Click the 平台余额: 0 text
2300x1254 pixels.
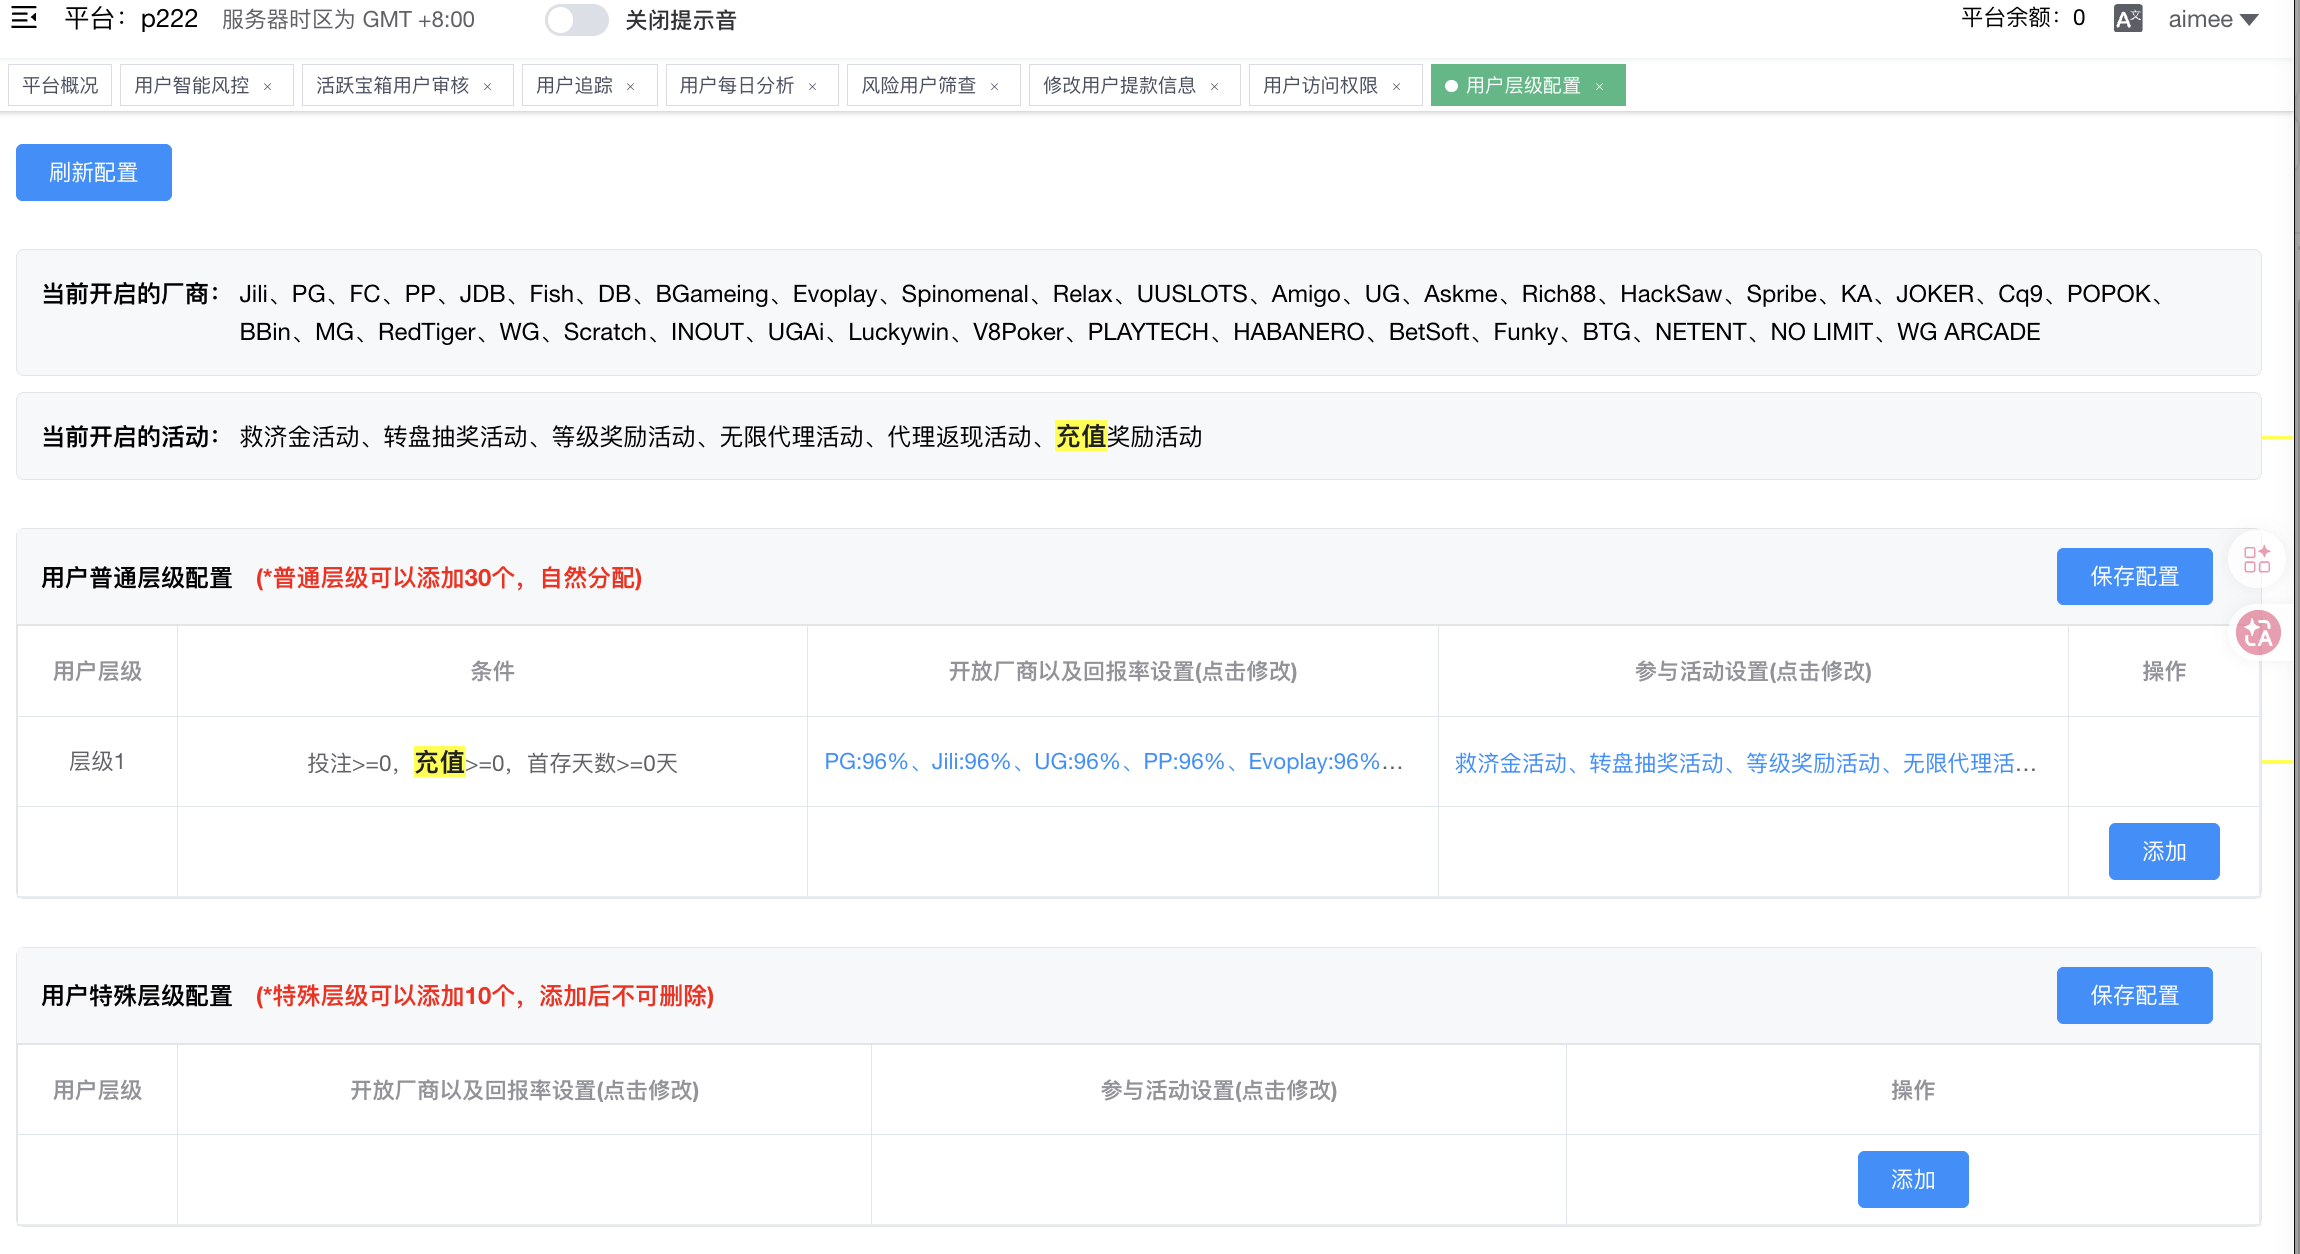click(x=2023, y=18)
